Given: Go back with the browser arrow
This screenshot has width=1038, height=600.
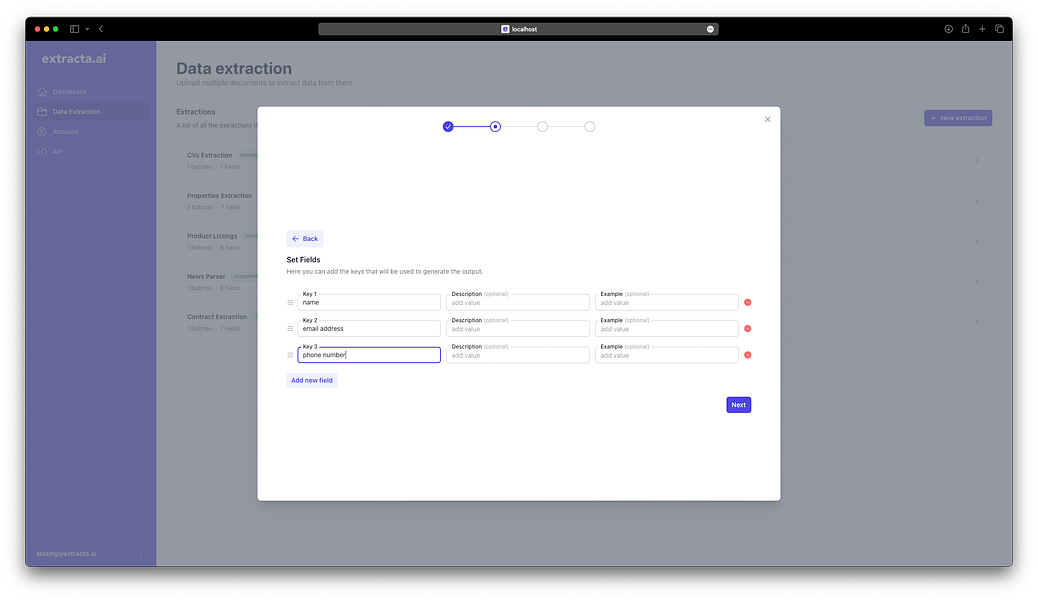Looking at the screenshot, I should pyautogui.click(x=101, y=28).
